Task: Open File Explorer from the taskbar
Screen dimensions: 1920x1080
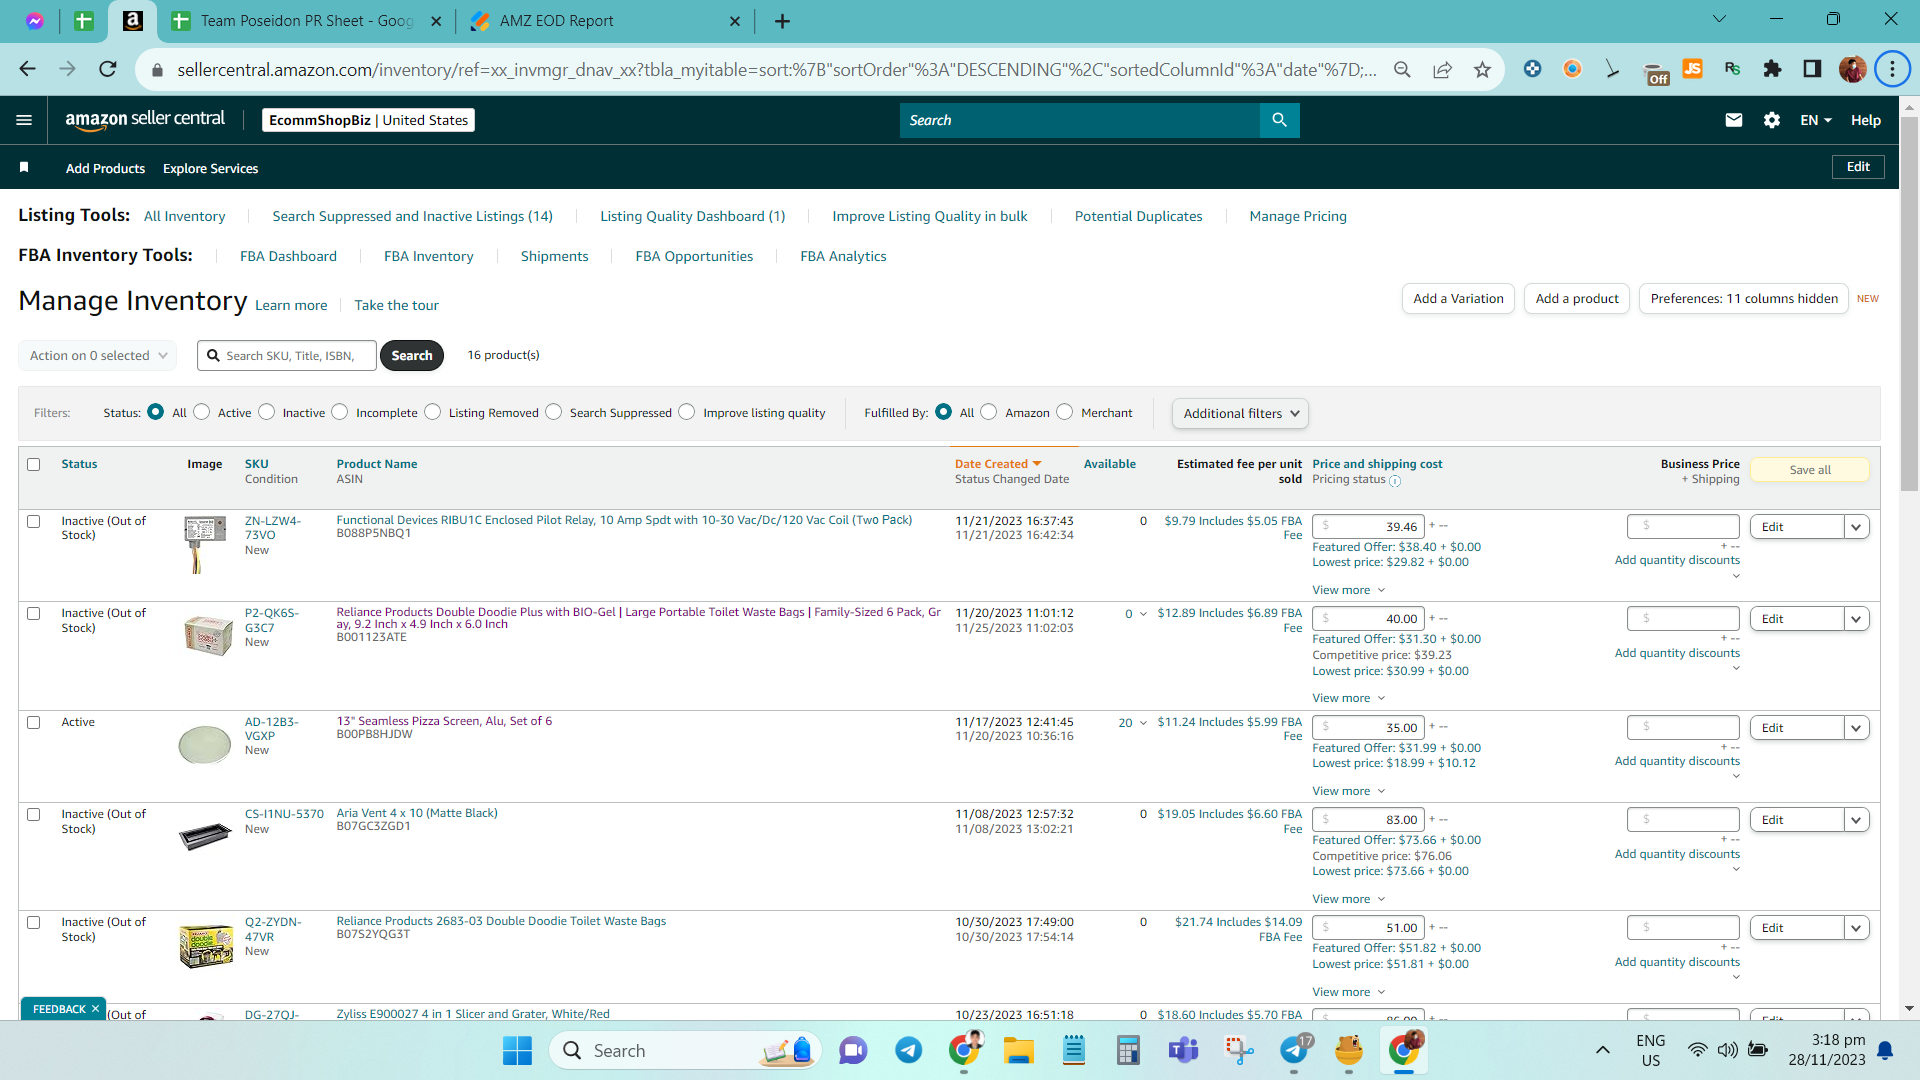Action: [x=1018, y=1050]
